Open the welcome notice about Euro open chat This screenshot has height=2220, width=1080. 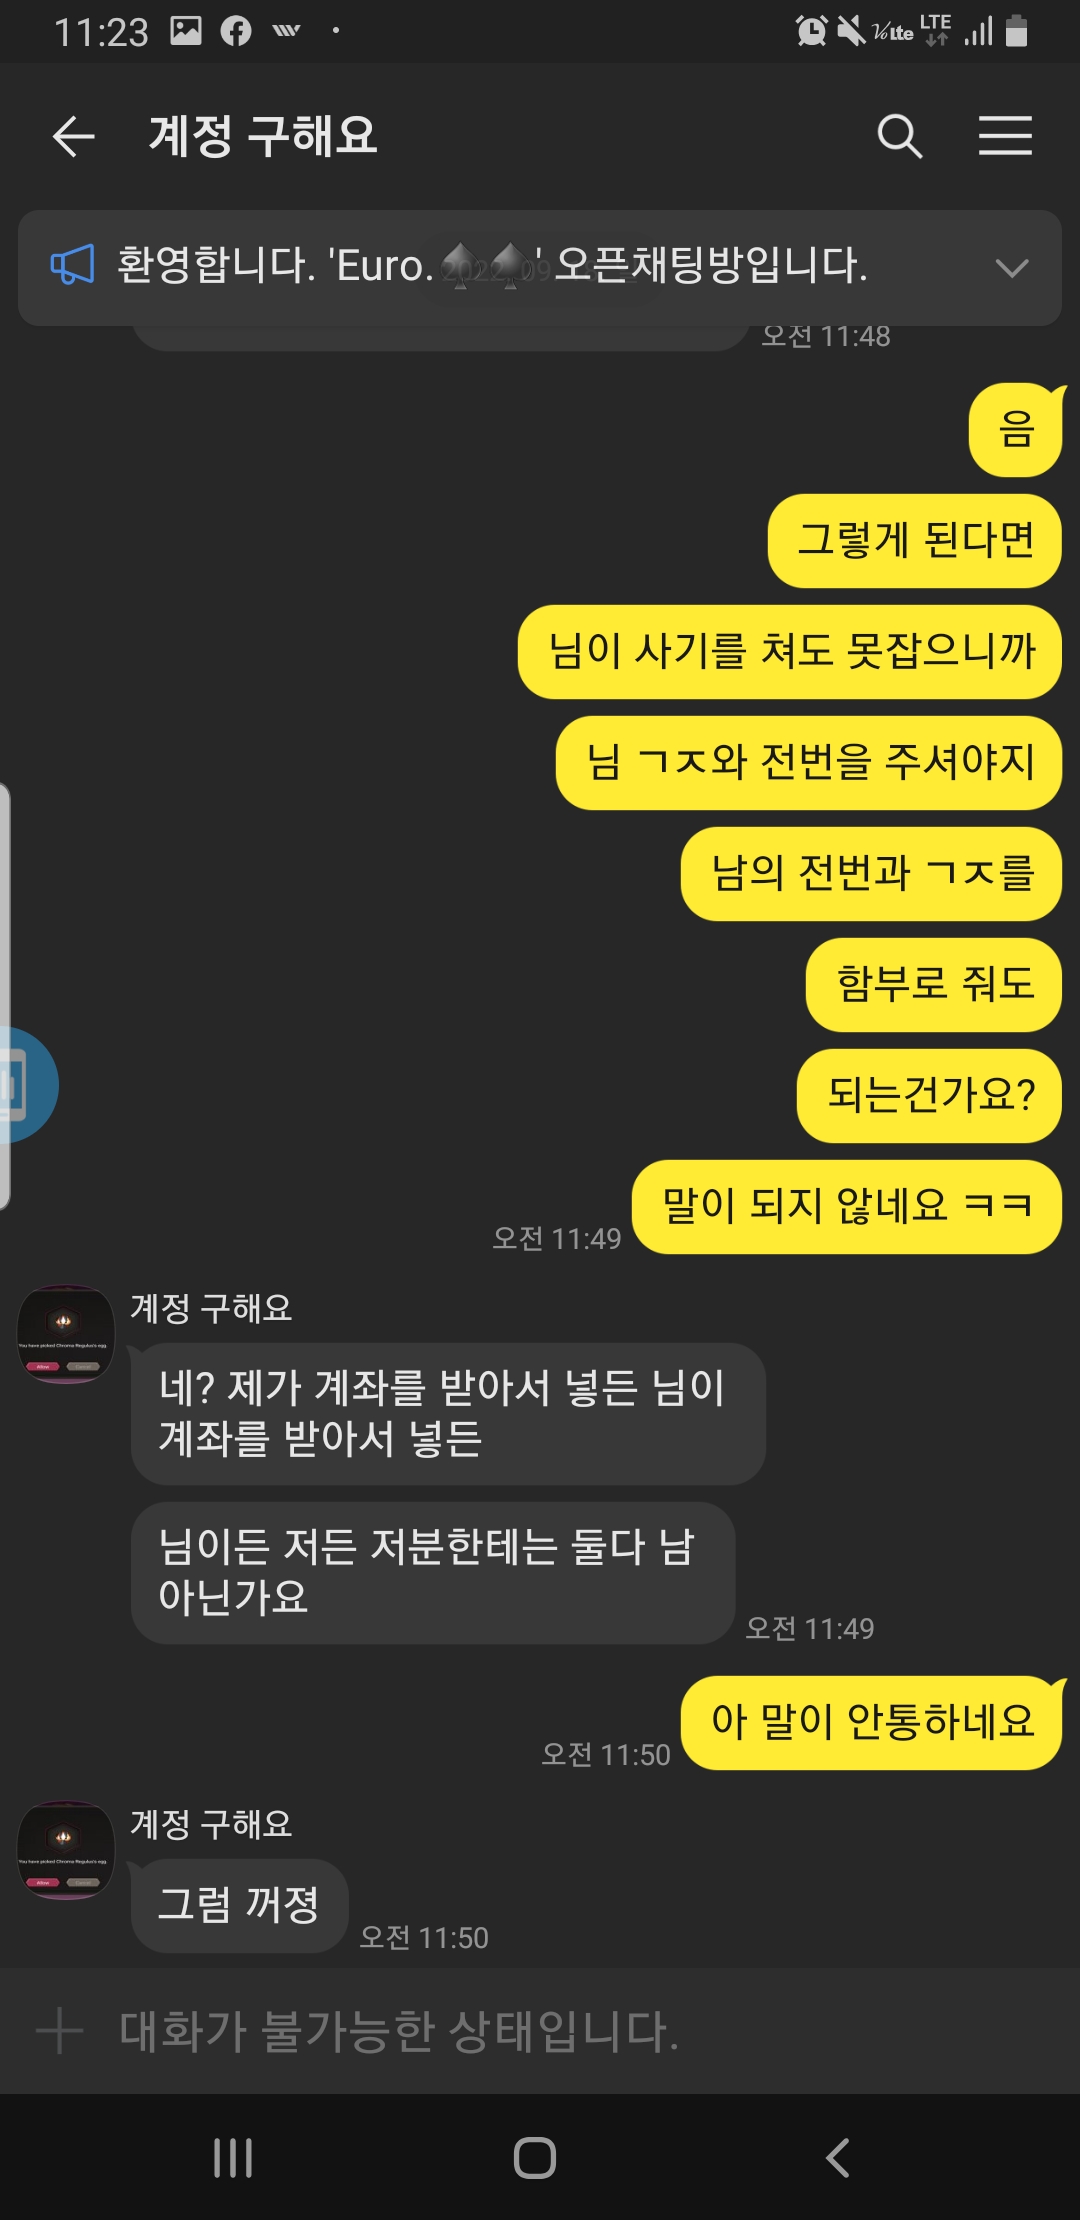pos(492,266)
